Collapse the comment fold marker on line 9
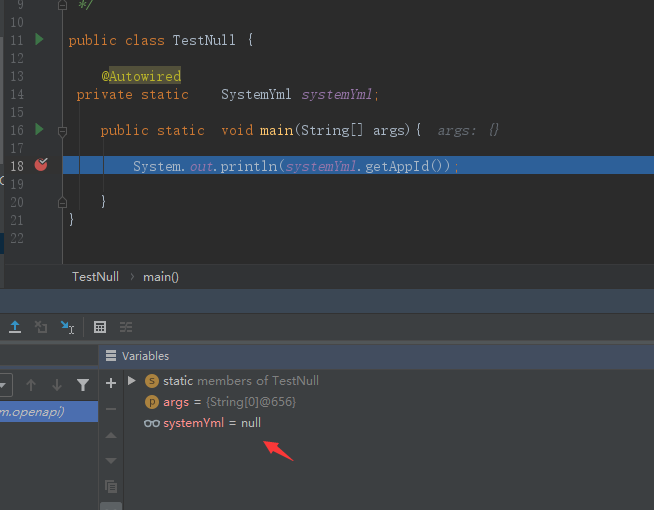The width and height of the screenshot is (654, 510). click(x=62, y=5)
